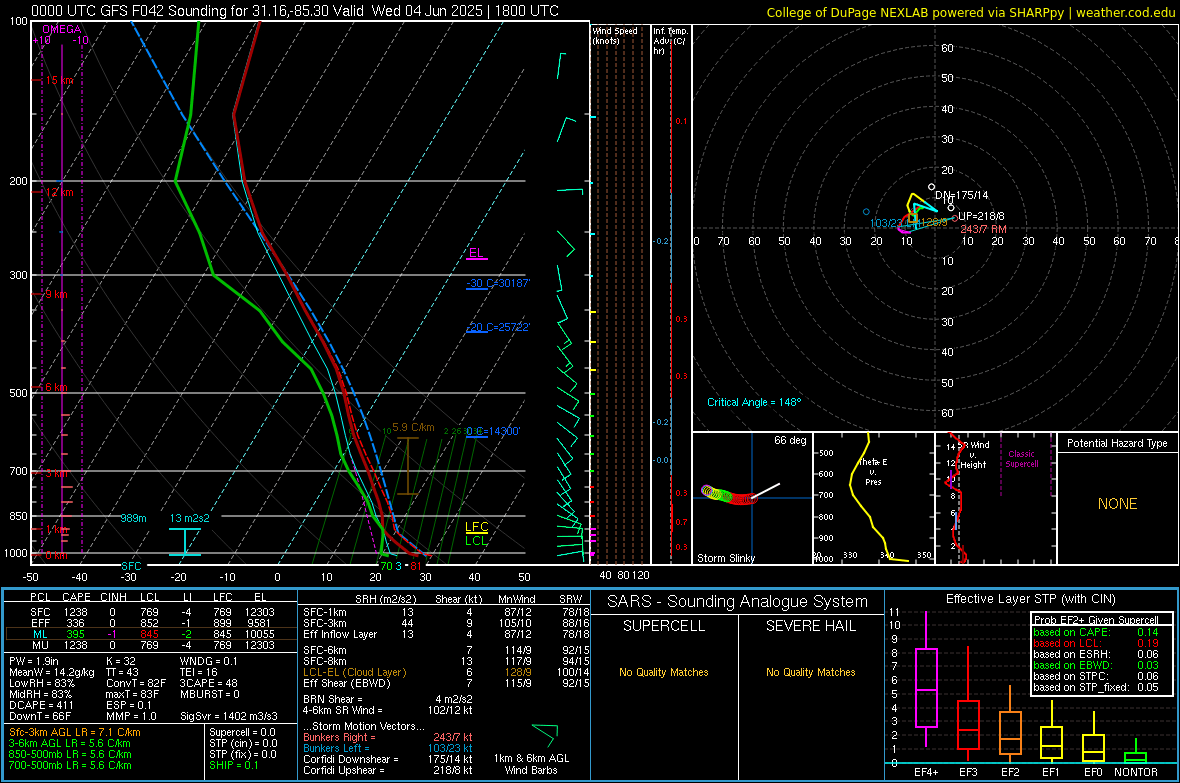
Task: Click '66 deg' in the Storm Slinky panel
Action: 790,440
